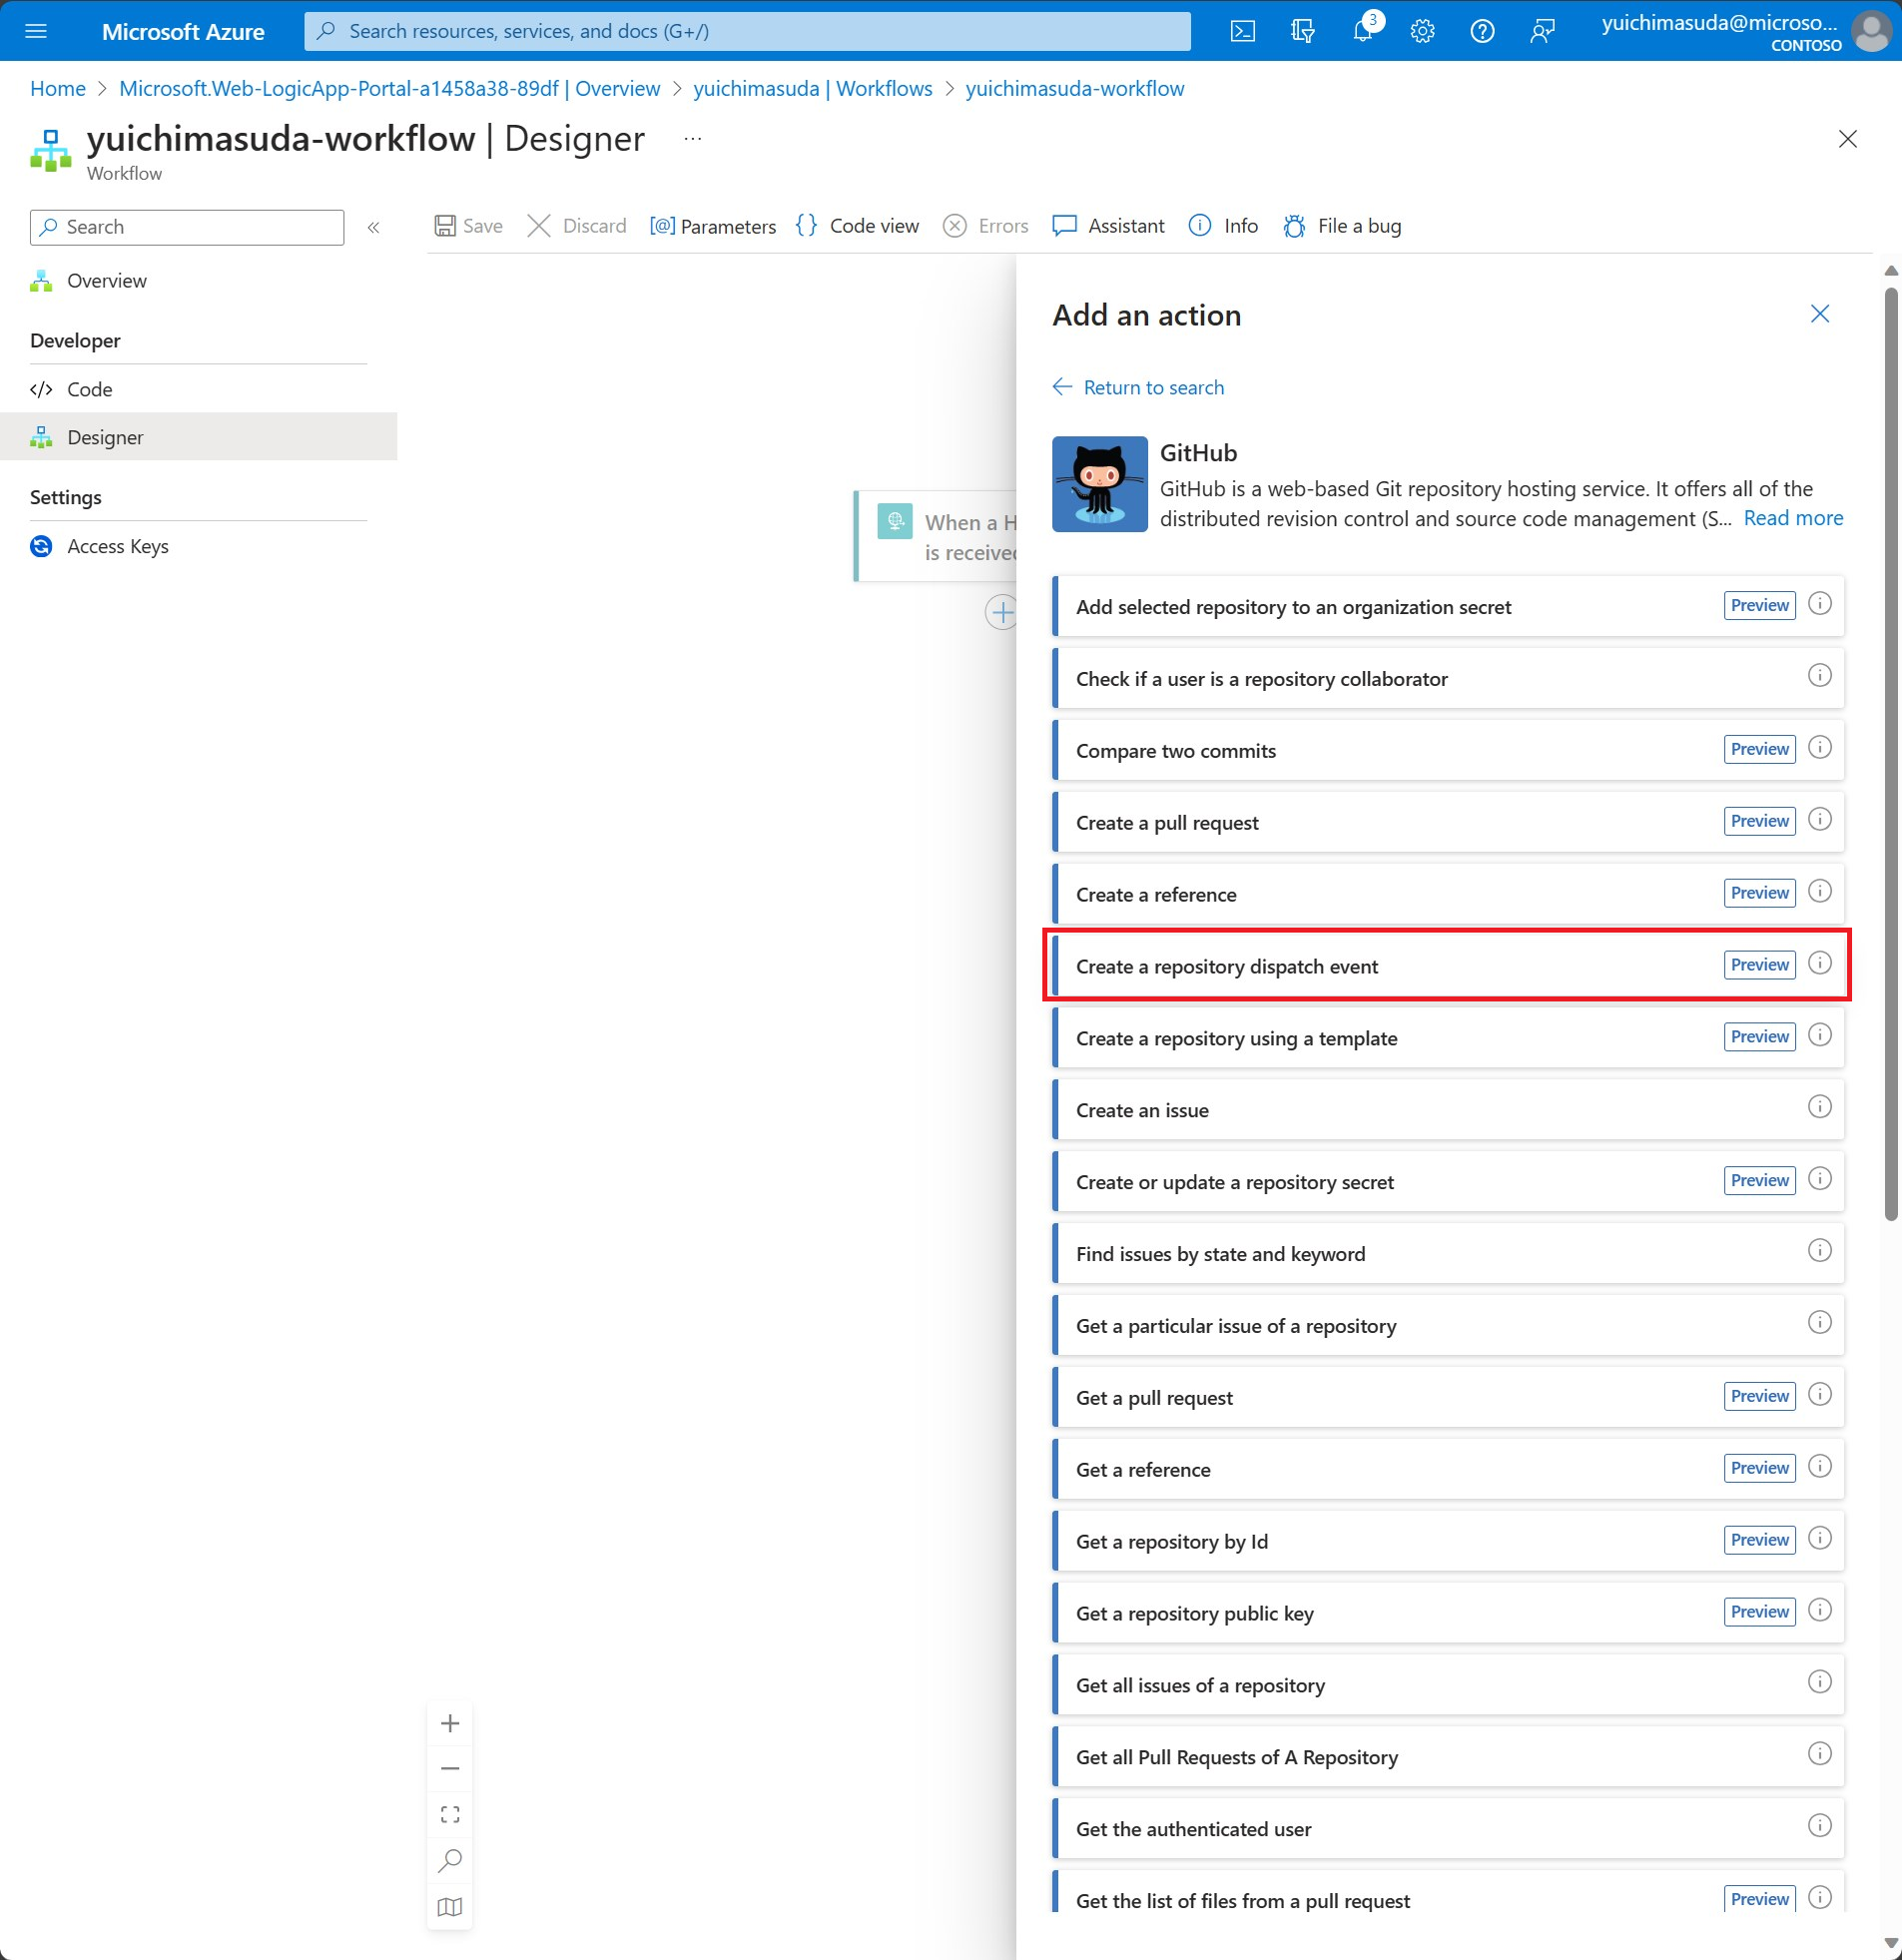Select Create a reference action

[1448, 894]
